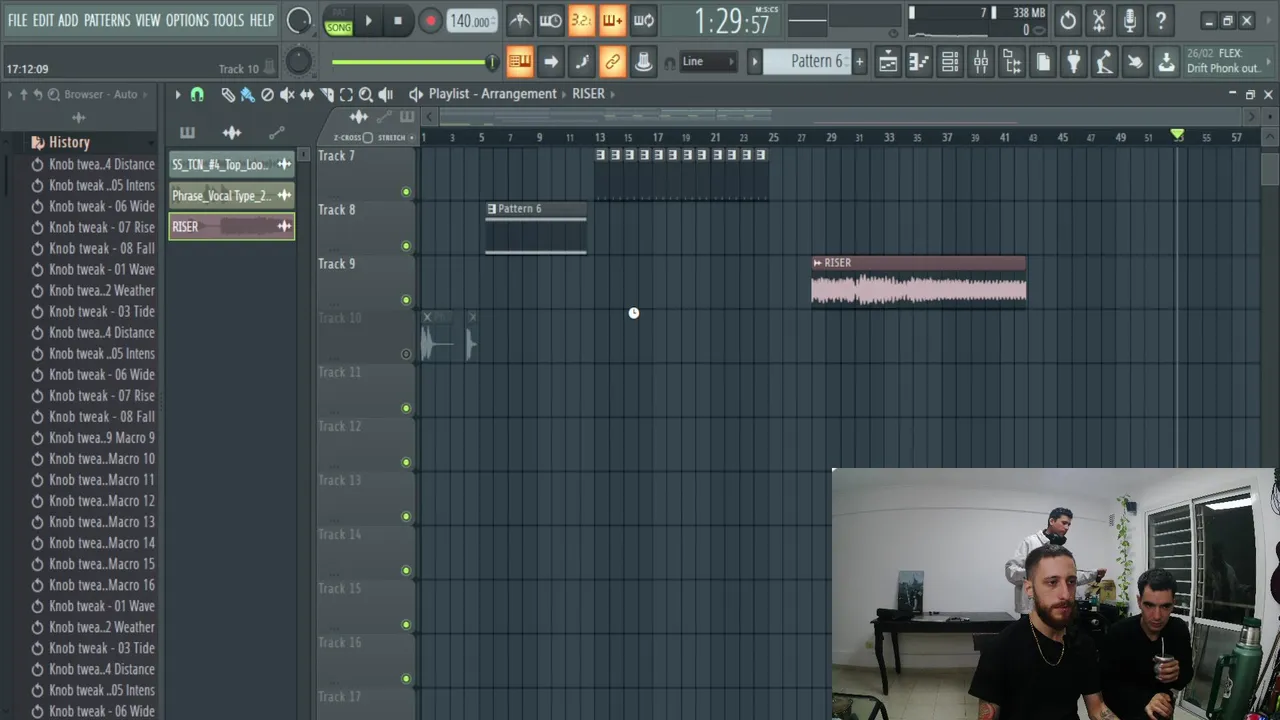Toggle loop recording button
Screen dimensions: 1280x720
click(644, 20)
